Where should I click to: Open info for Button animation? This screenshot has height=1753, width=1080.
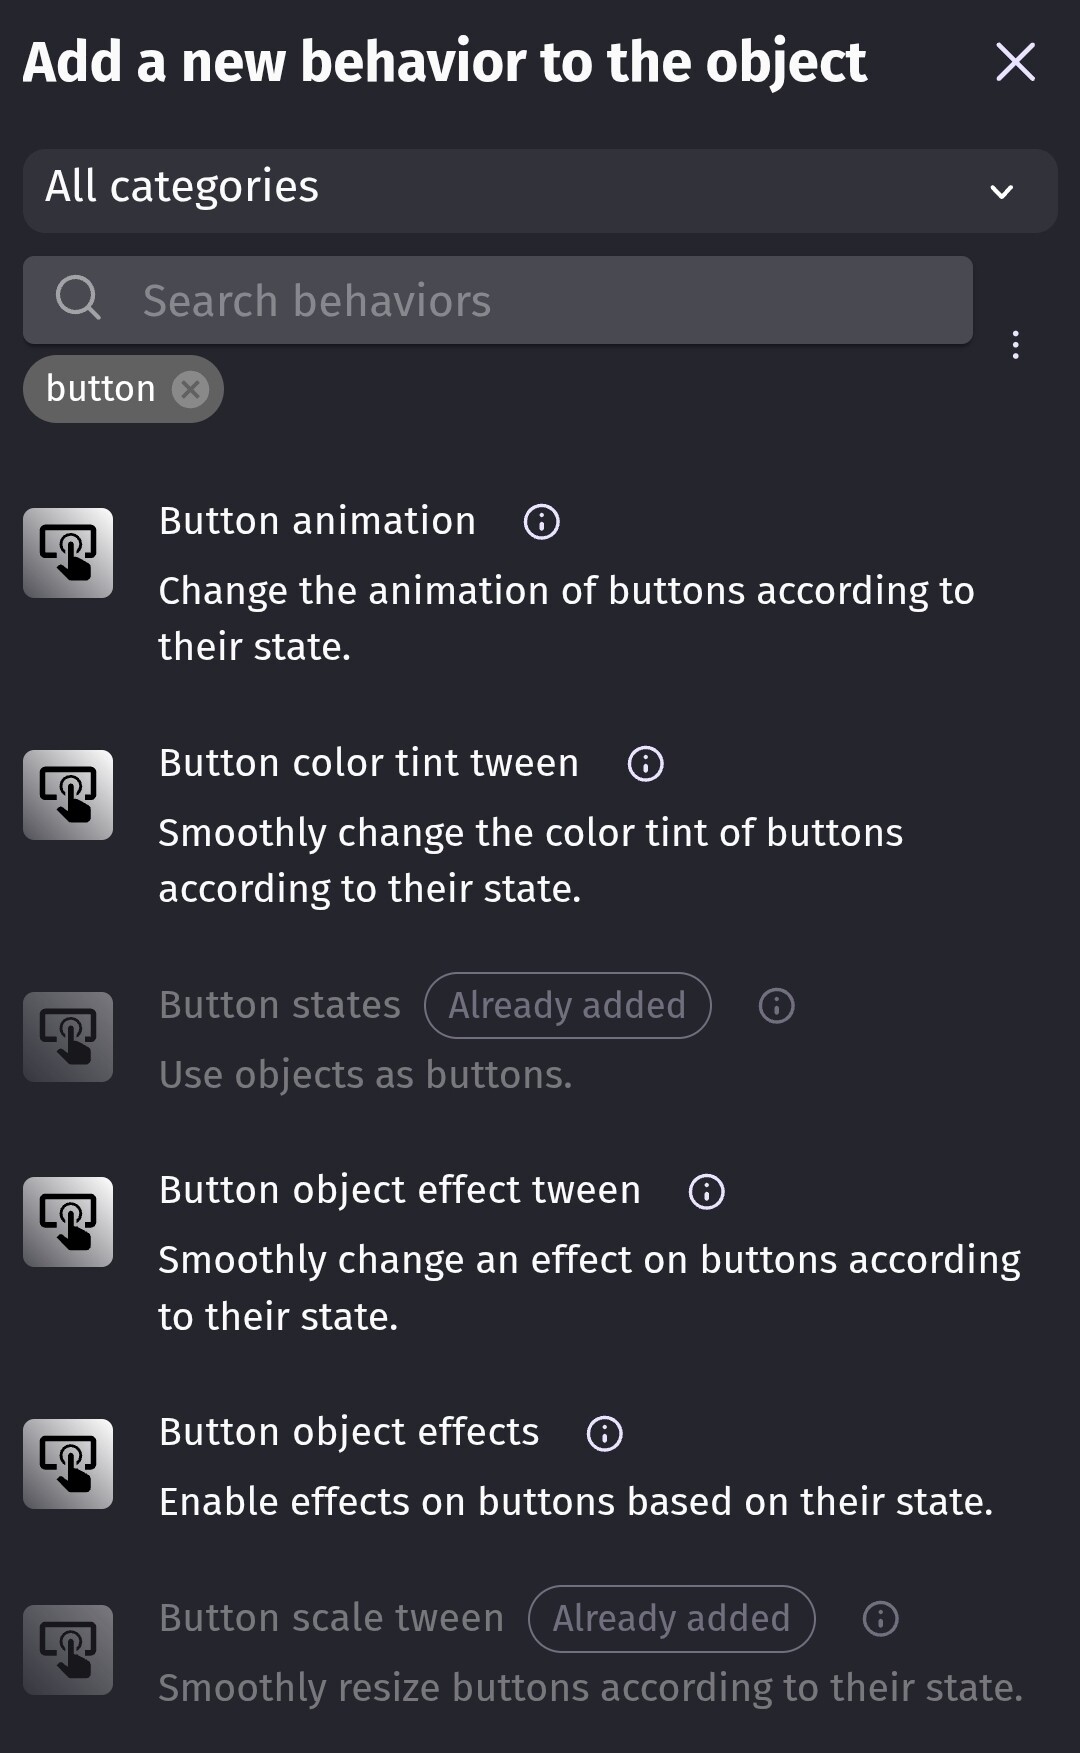[542, 522]
